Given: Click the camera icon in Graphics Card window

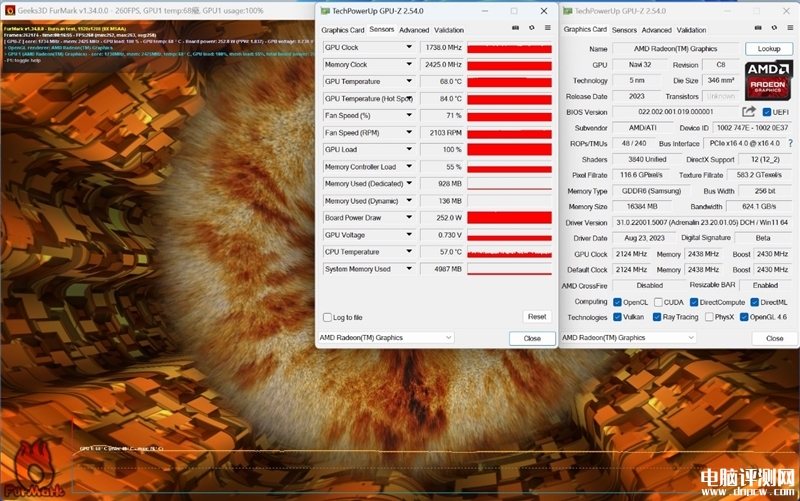Looking at the screenshot, I should 758,28.
